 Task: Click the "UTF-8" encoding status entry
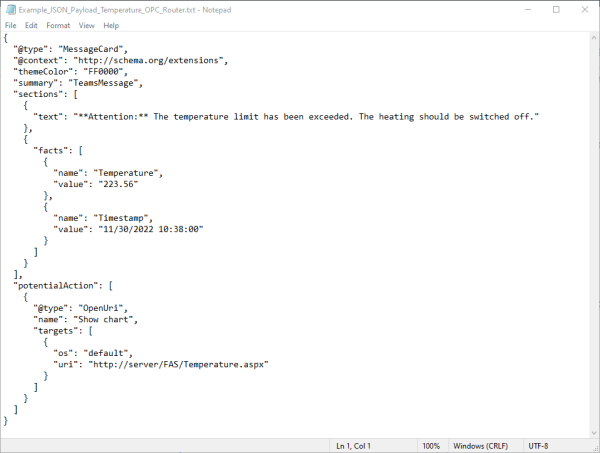[538, 446]
